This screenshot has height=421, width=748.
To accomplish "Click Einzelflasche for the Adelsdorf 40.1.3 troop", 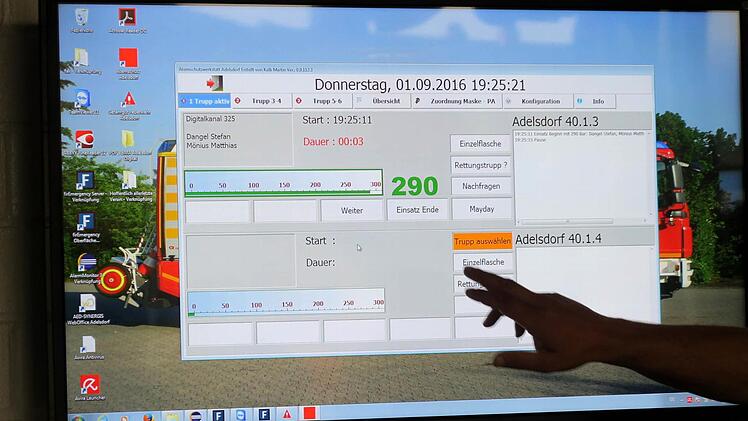I will point(480,144).
